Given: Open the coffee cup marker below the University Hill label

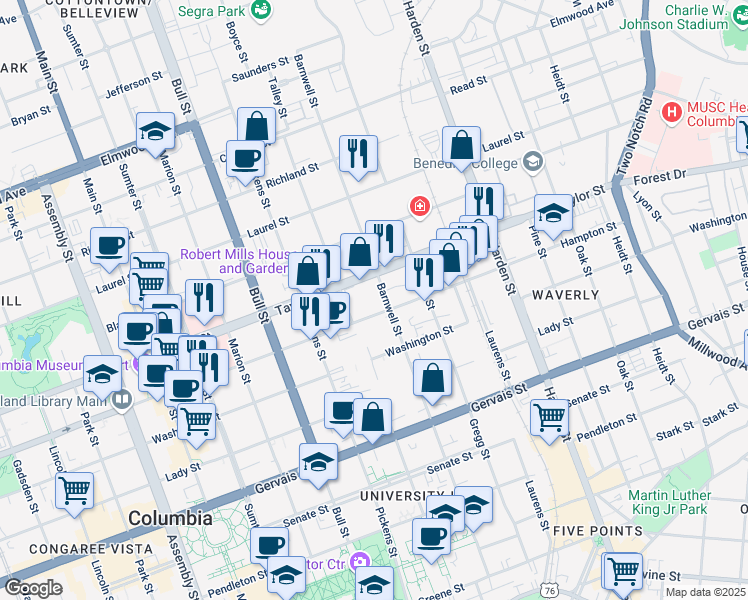Looking at the screenshot, I should (x=432, y=538).
